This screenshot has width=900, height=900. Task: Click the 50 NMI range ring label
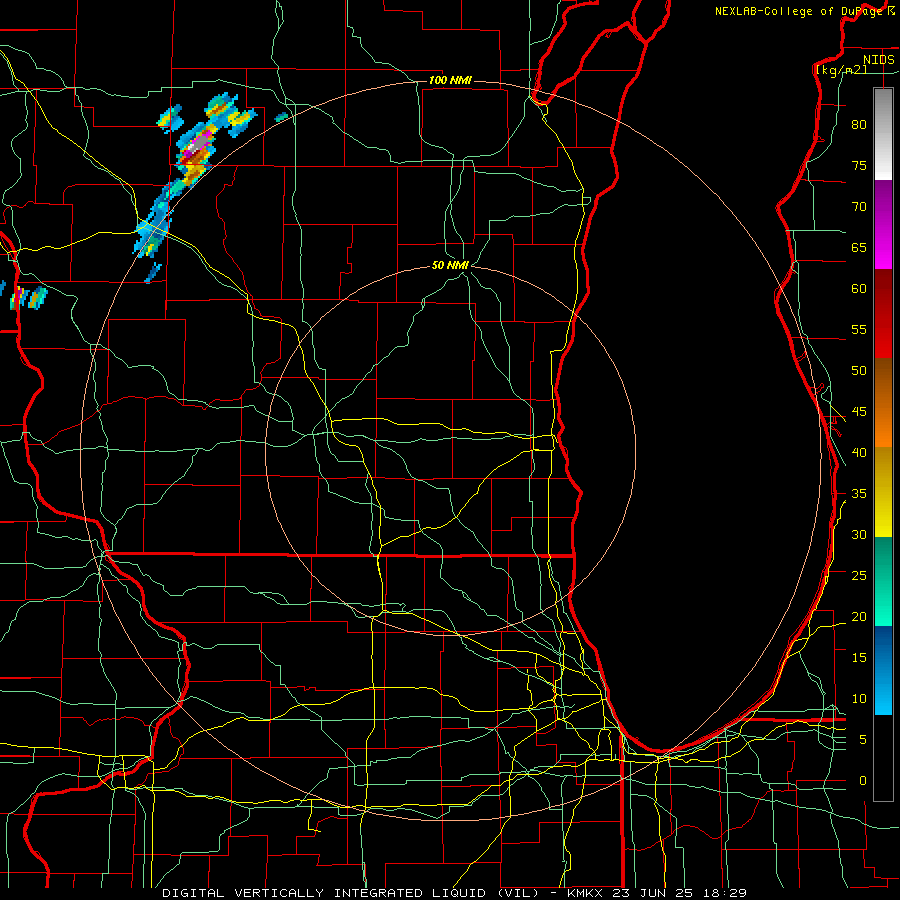coord(450,265)
